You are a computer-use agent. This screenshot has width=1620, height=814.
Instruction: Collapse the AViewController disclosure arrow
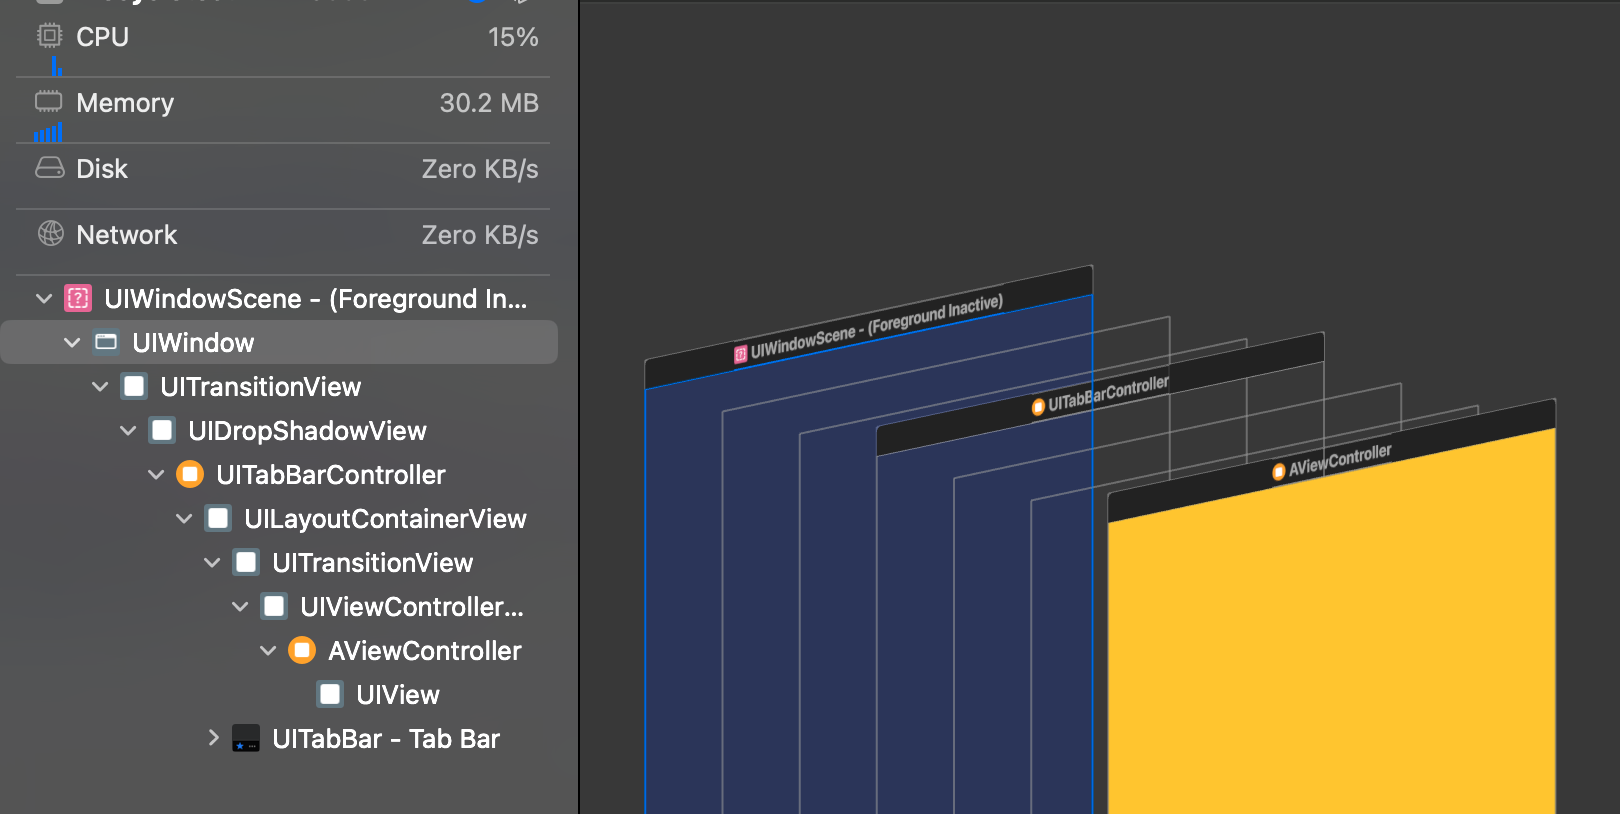268,650
